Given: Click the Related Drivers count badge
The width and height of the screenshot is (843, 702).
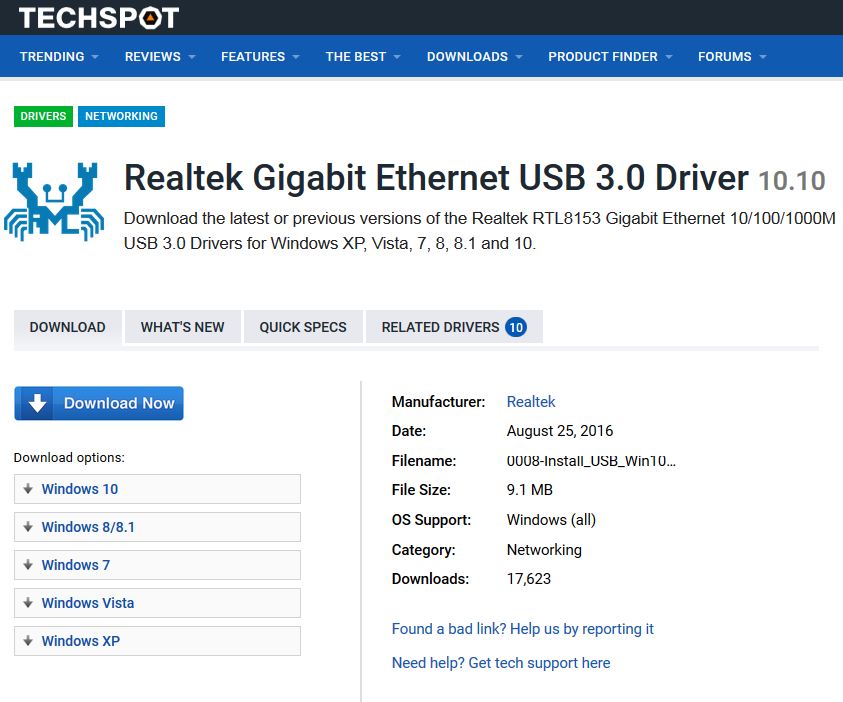Looking at the screenshot, I should click(516, 327).
